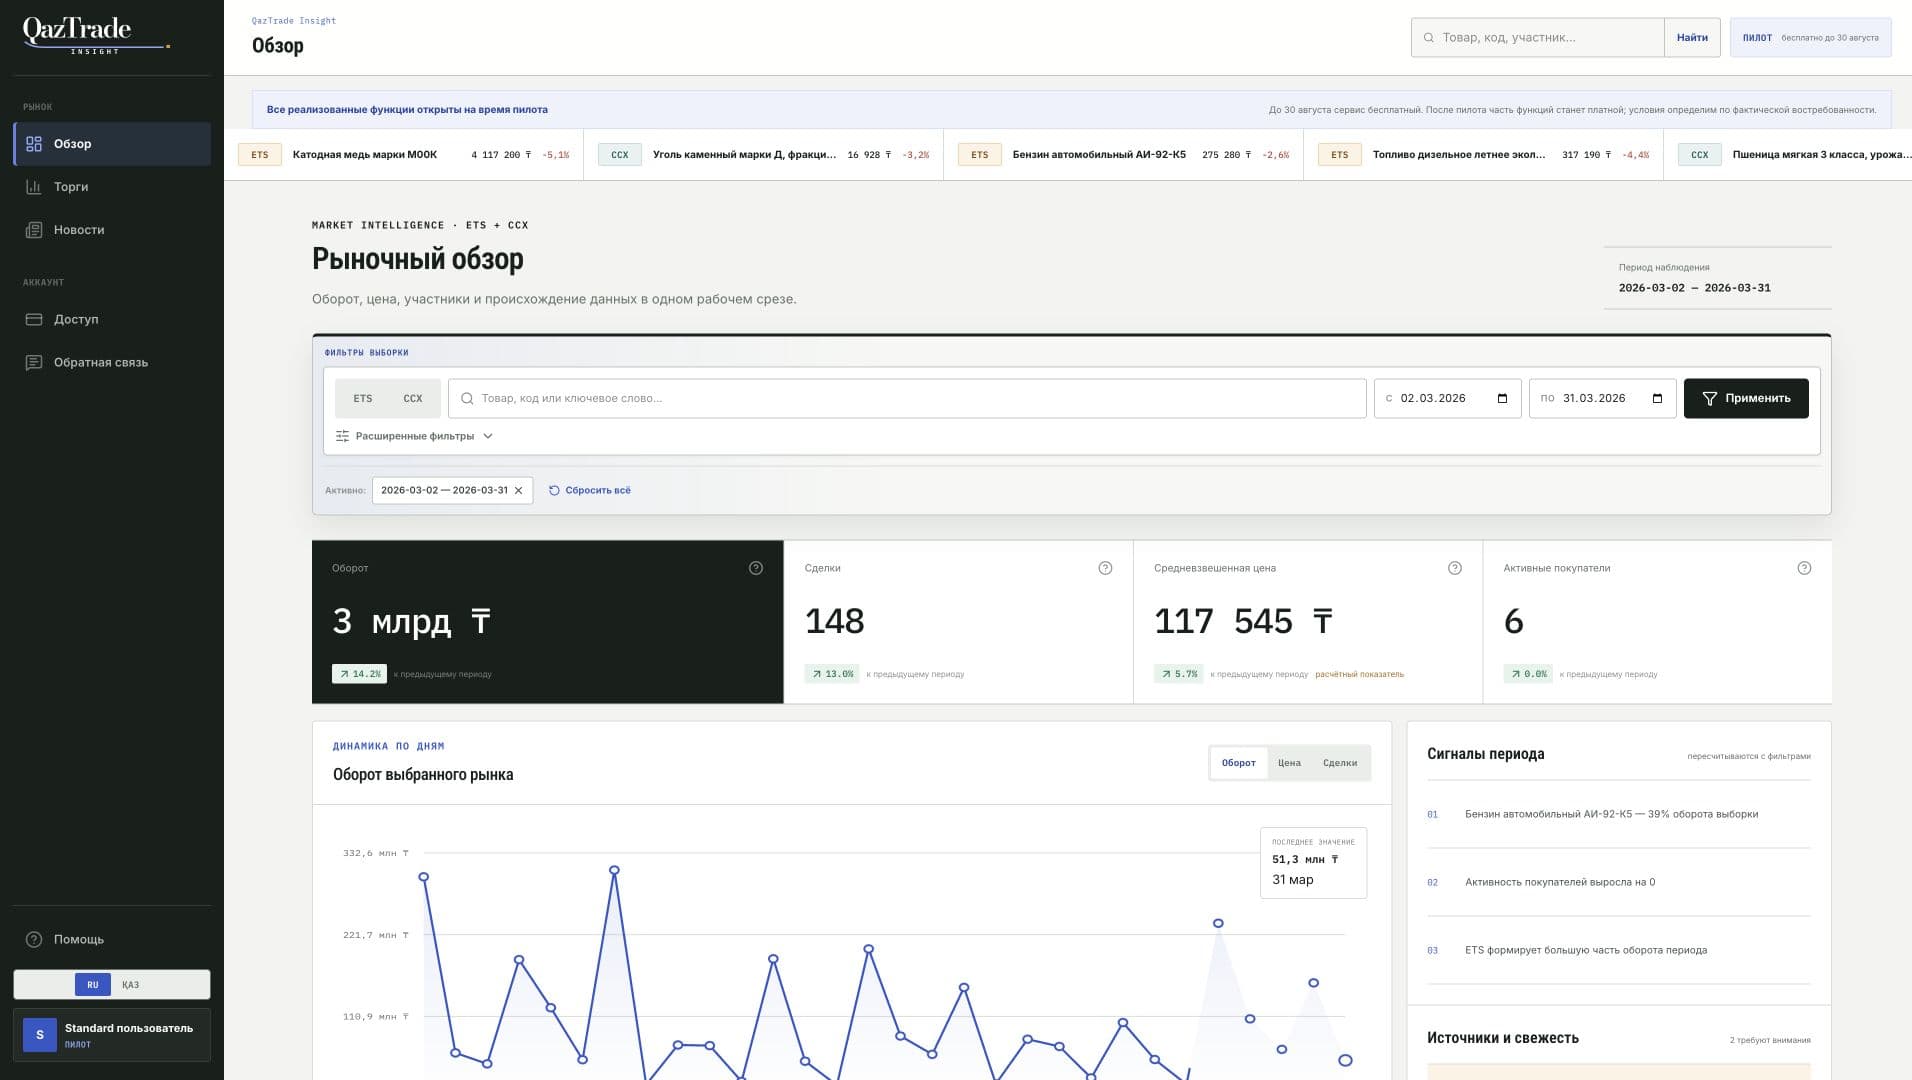The width and height of the screenshot is (1912, 1080).
Task: Switch chart to the Сделки tab
Action: click(1340, 764)
